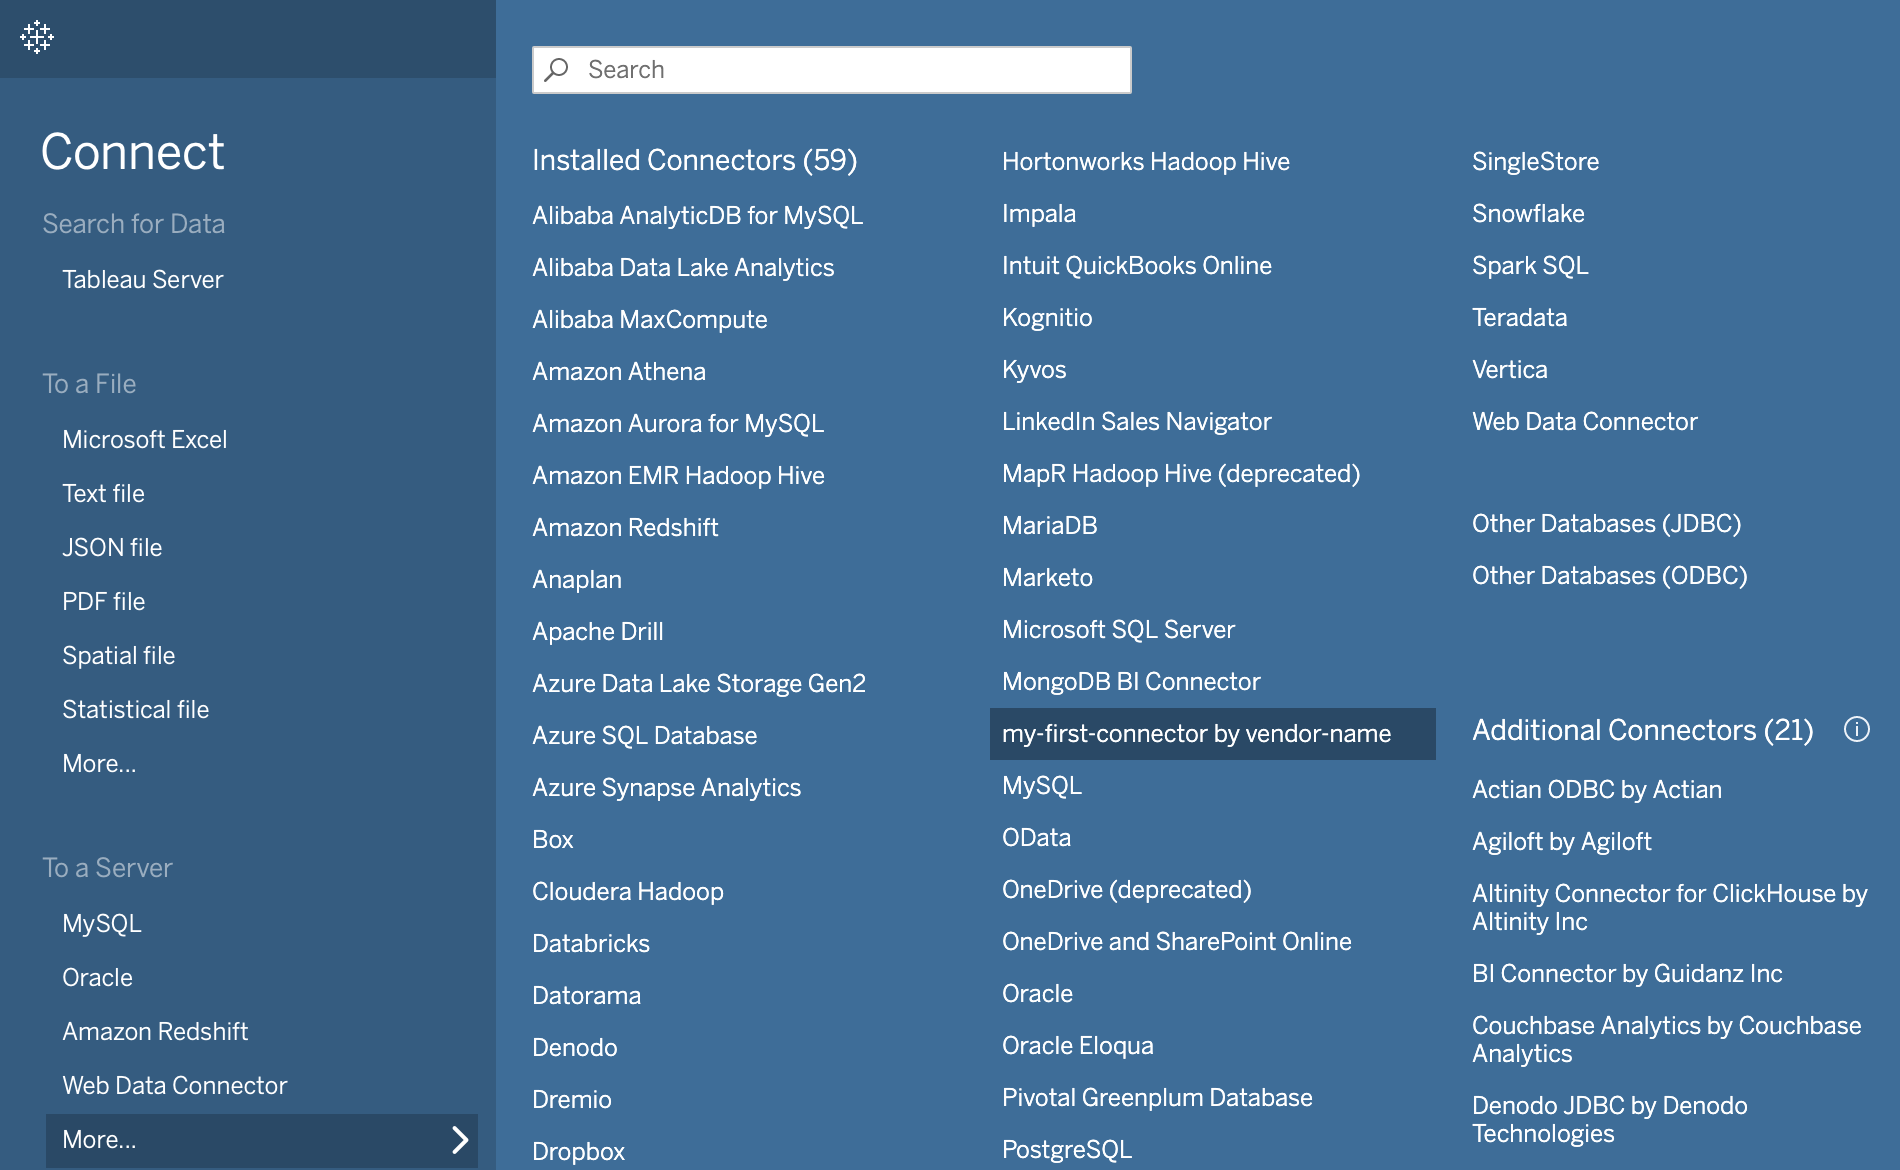Select MySQL from the server sidebar
This screenshot has height=1170, width=1900.
[102, 923]
